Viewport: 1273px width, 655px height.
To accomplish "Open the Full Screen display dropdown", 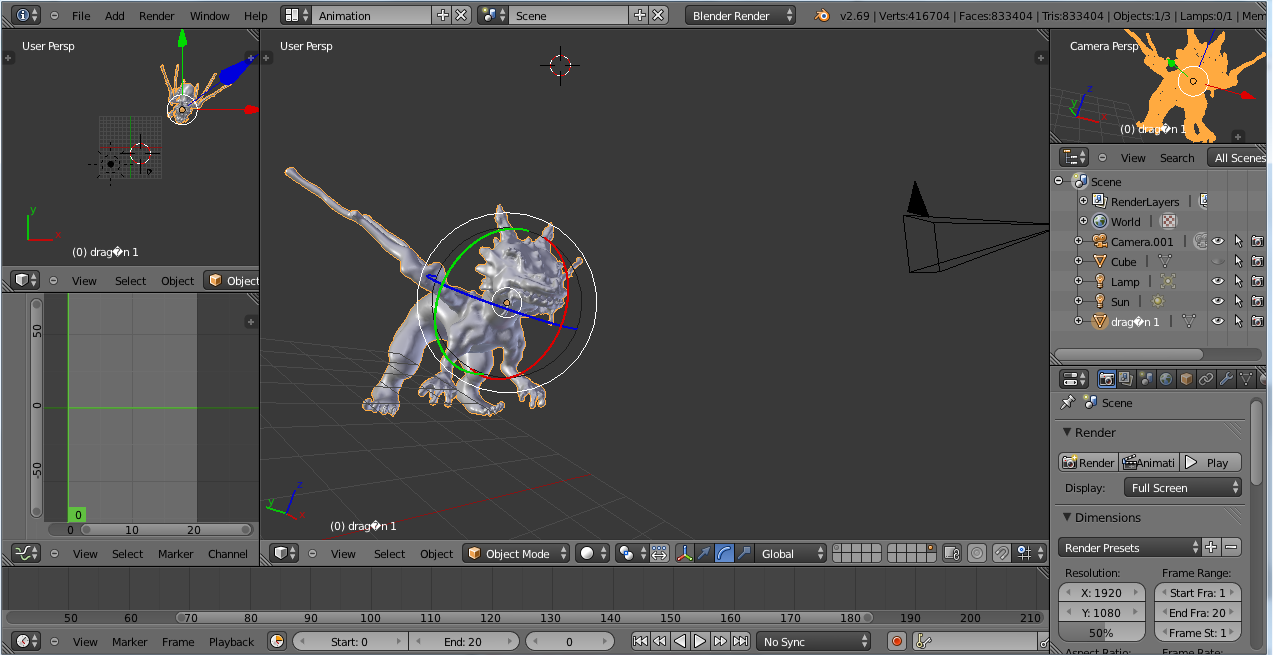I will [x=1184, y=488].
